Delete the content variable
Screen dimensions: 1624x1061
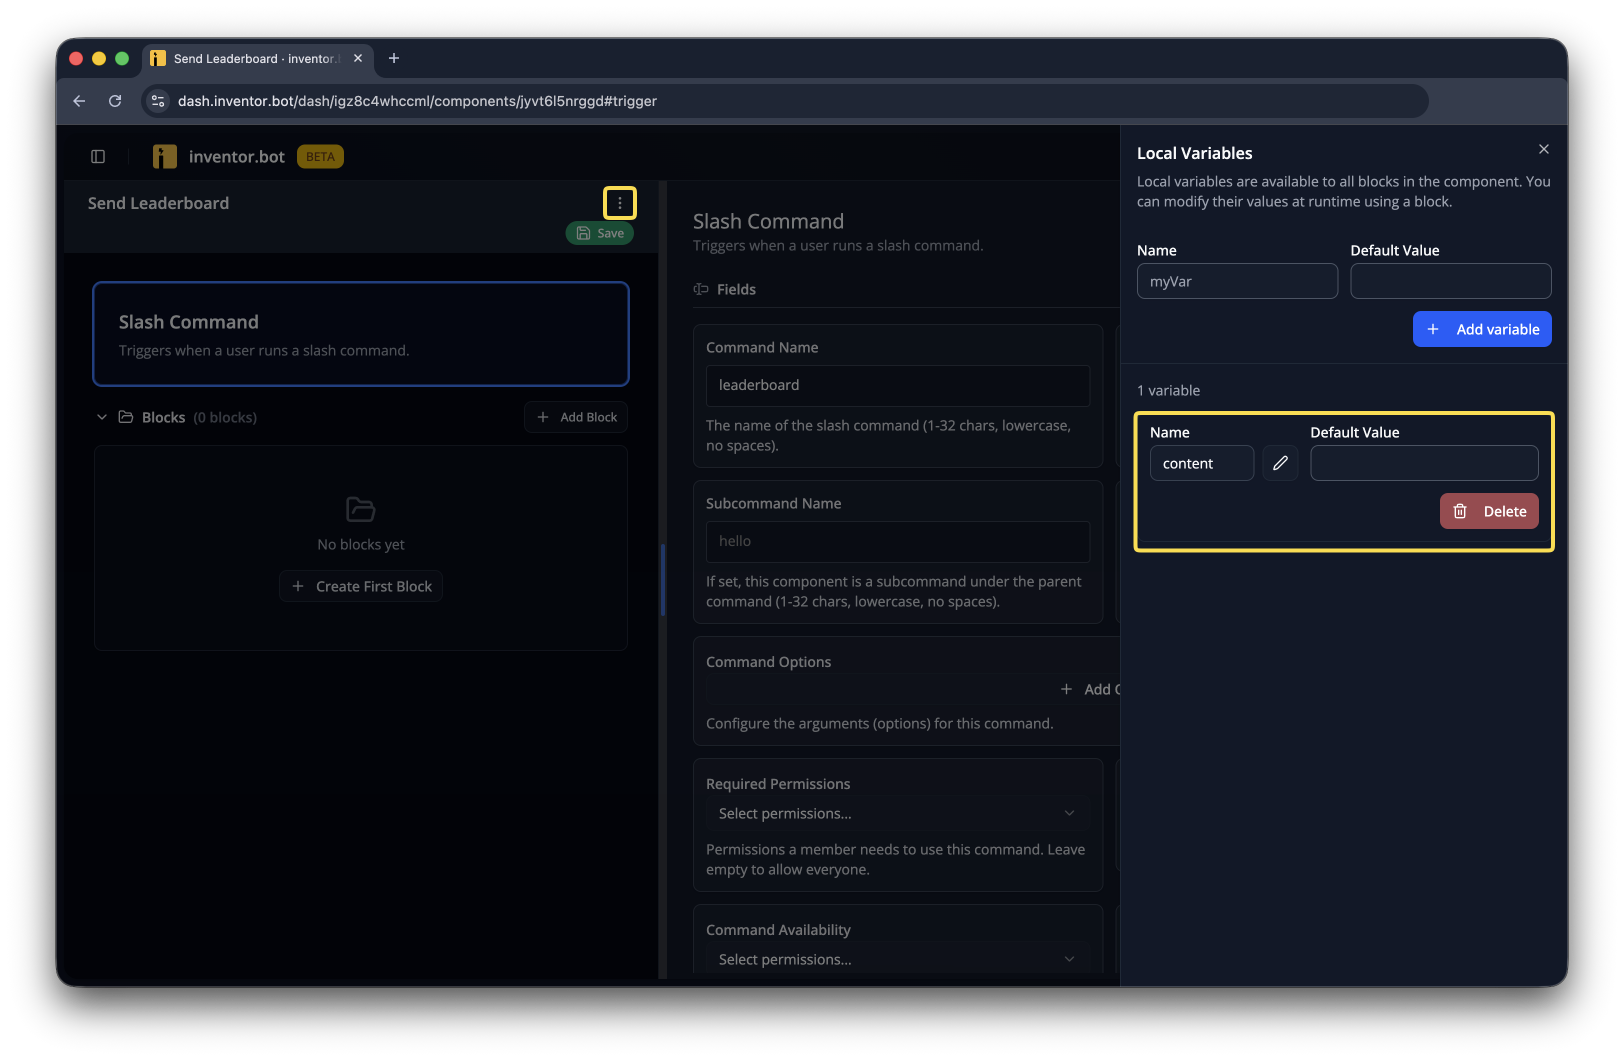click(x=1489, y=511)
